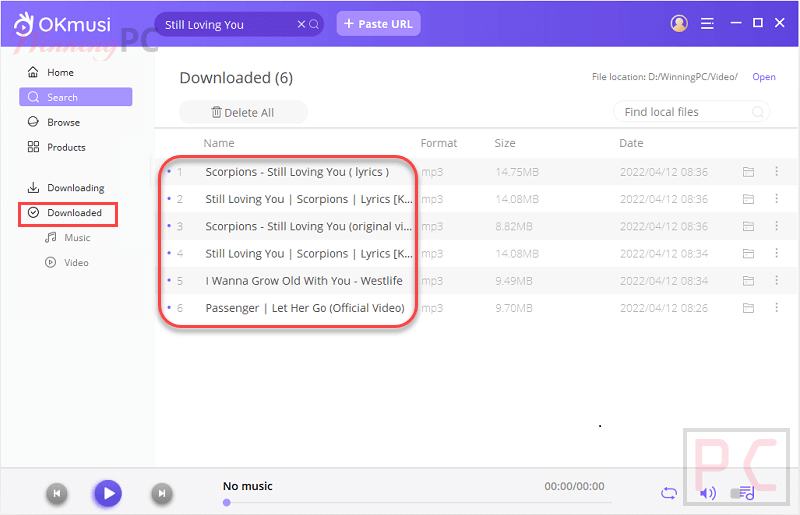This screenshot has height=515, width=800.
Task: Open Browse in the sidebar
Action: pos(54,122)
